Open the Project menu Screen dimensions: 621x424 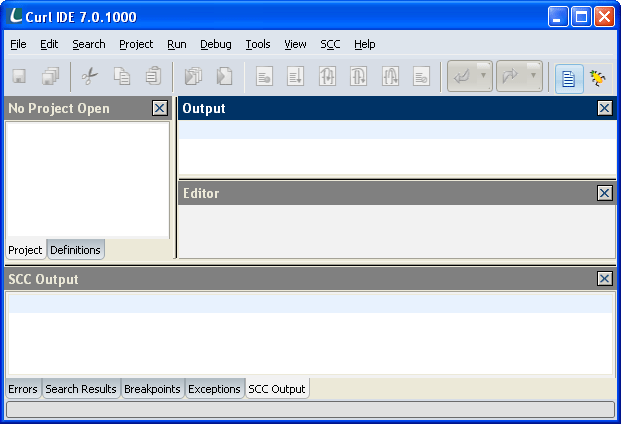tap(136, 44)
